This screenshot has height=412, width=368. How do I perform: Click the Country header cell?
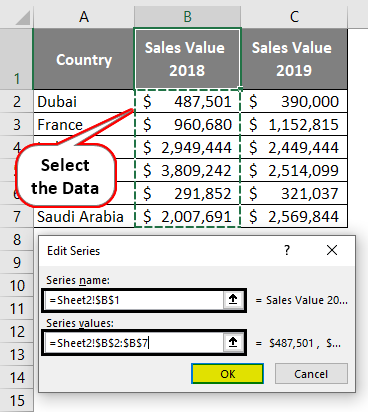(84, 59)
